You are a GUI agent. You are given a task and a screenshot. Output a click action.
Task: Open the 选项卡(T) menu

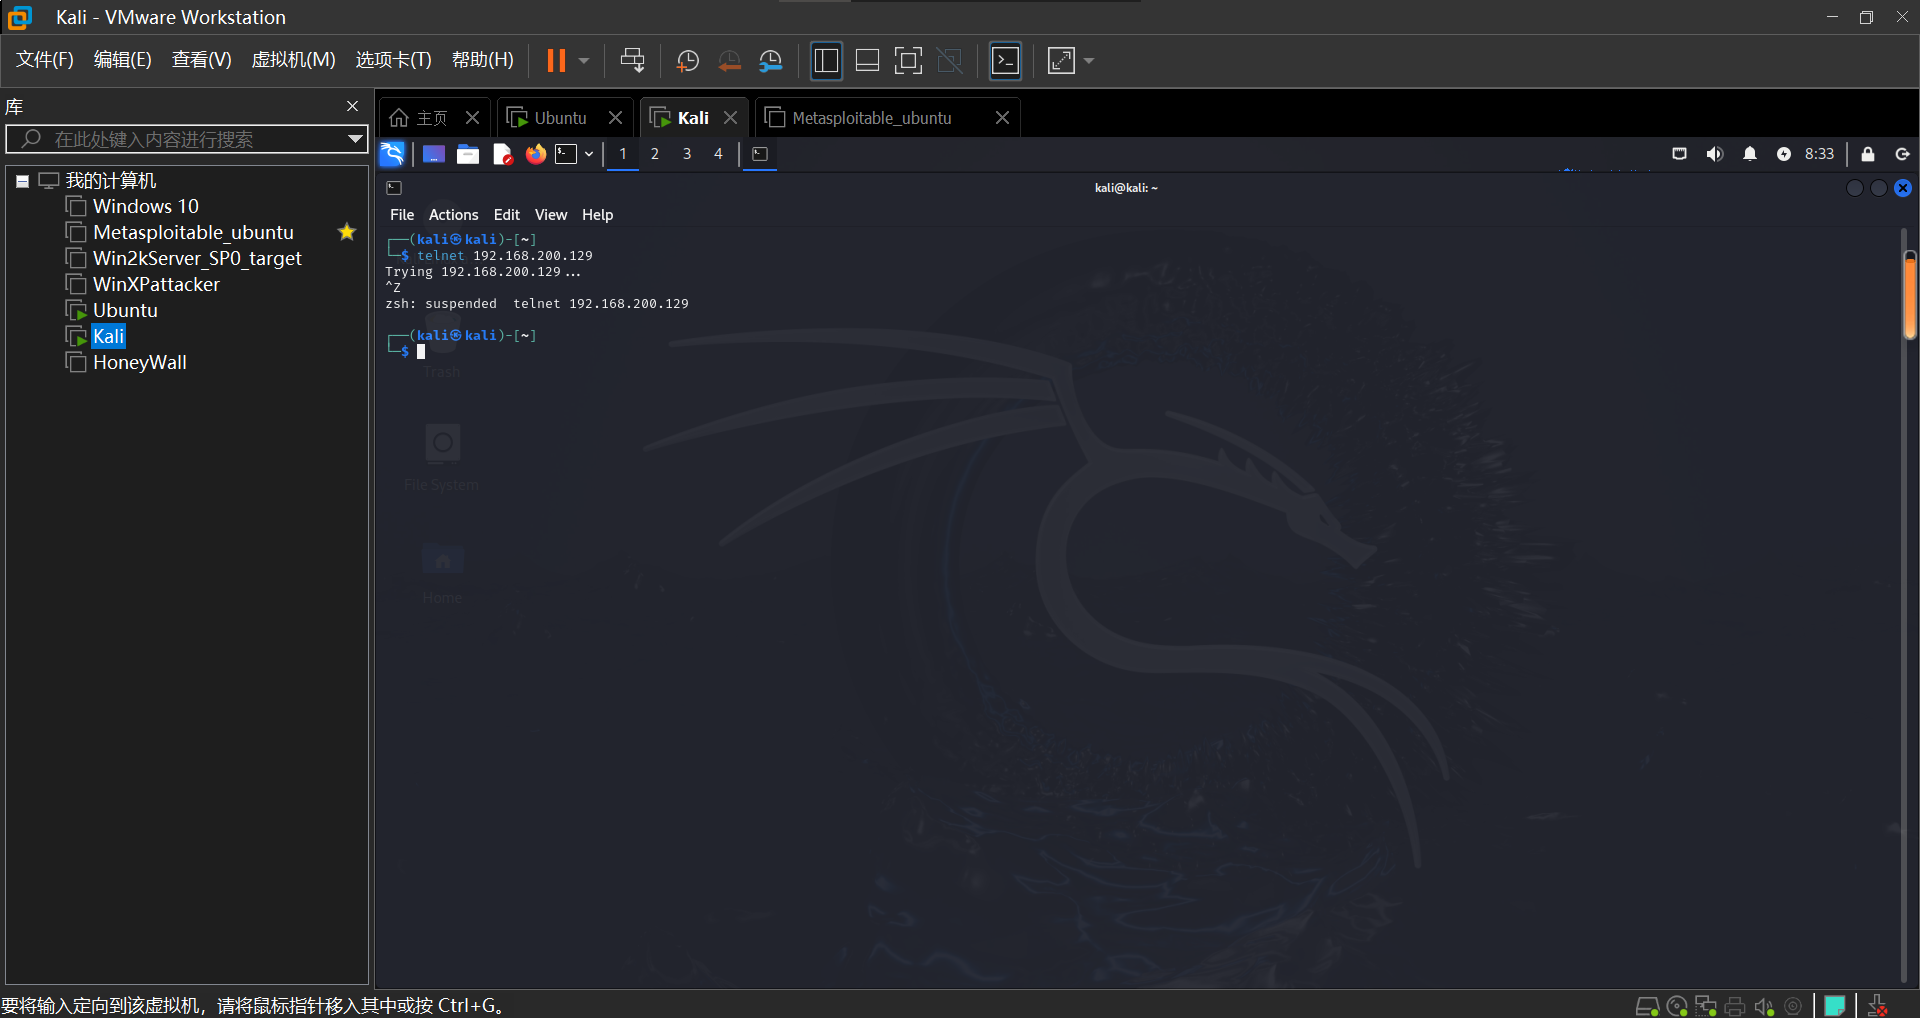(x=393, y=60)
